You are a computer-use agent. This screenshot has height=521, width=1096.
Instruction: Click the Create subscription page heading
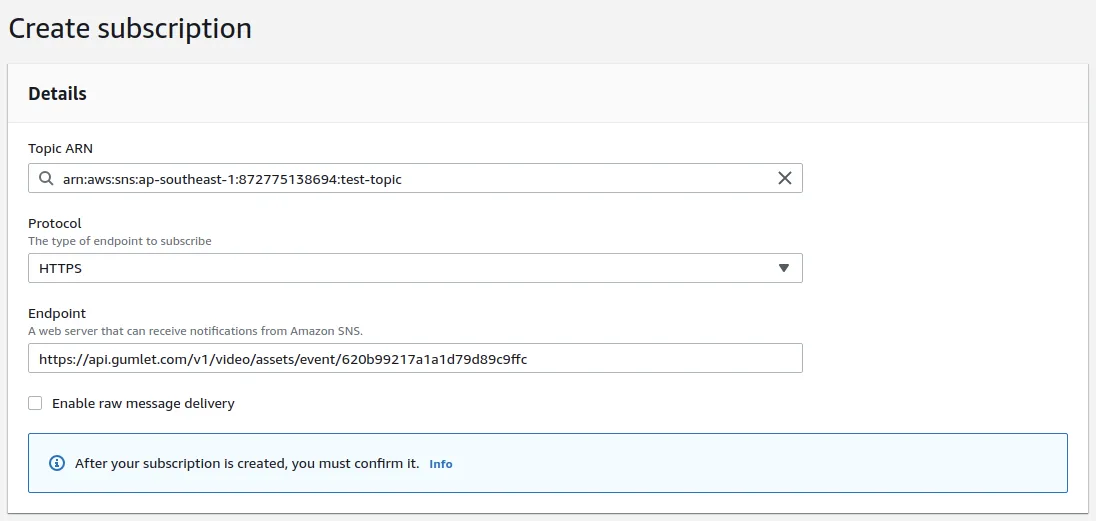pyautogui.click(x=129, y=29)
